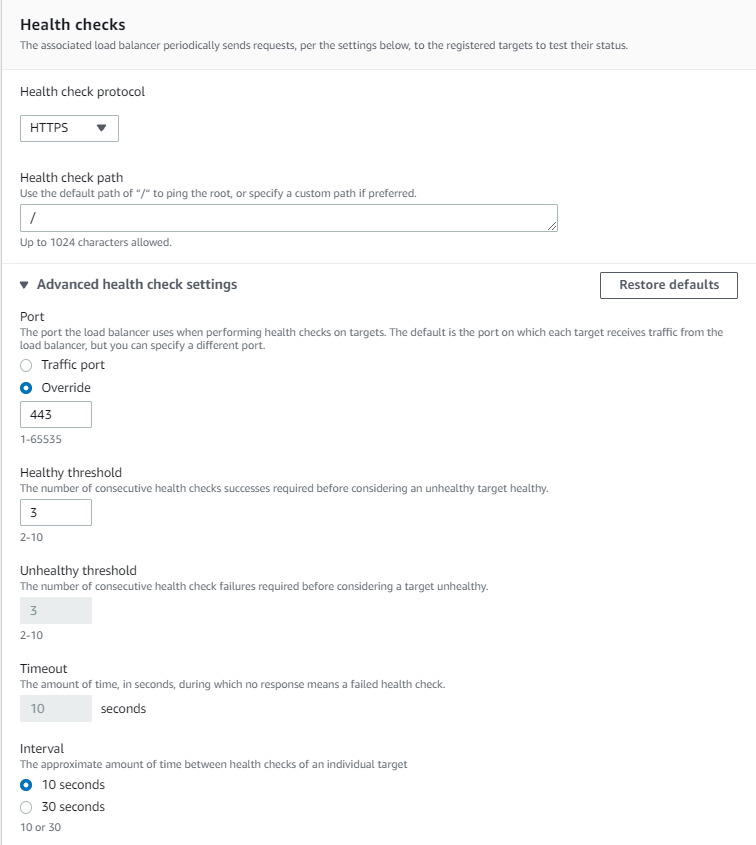Click the disabled Unhealthy threshold field
This screenshot has height=845, width=756.
pyautogui.click(x=56, y=611)
